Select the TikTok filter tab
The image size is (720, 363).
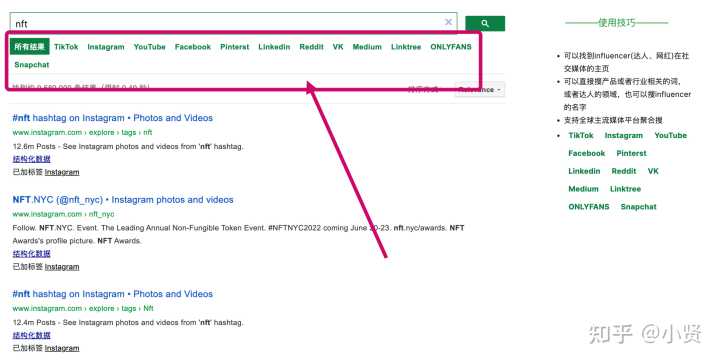tap(66, 47)
